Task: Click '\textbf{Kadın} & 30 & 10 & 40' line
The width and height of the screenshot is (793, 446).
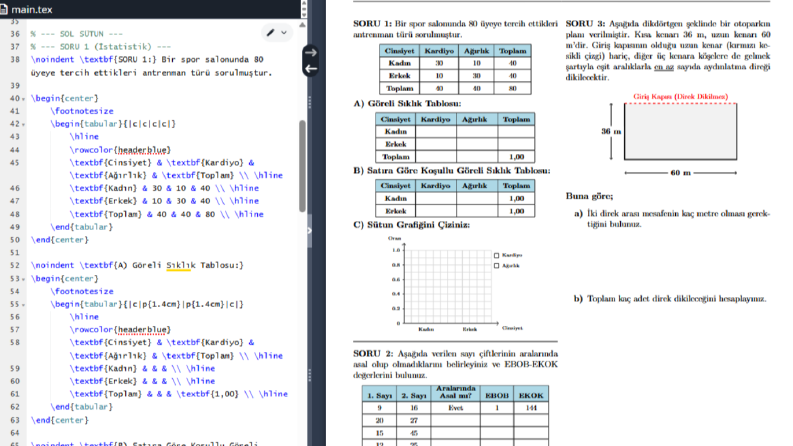Action: [164, 188]
